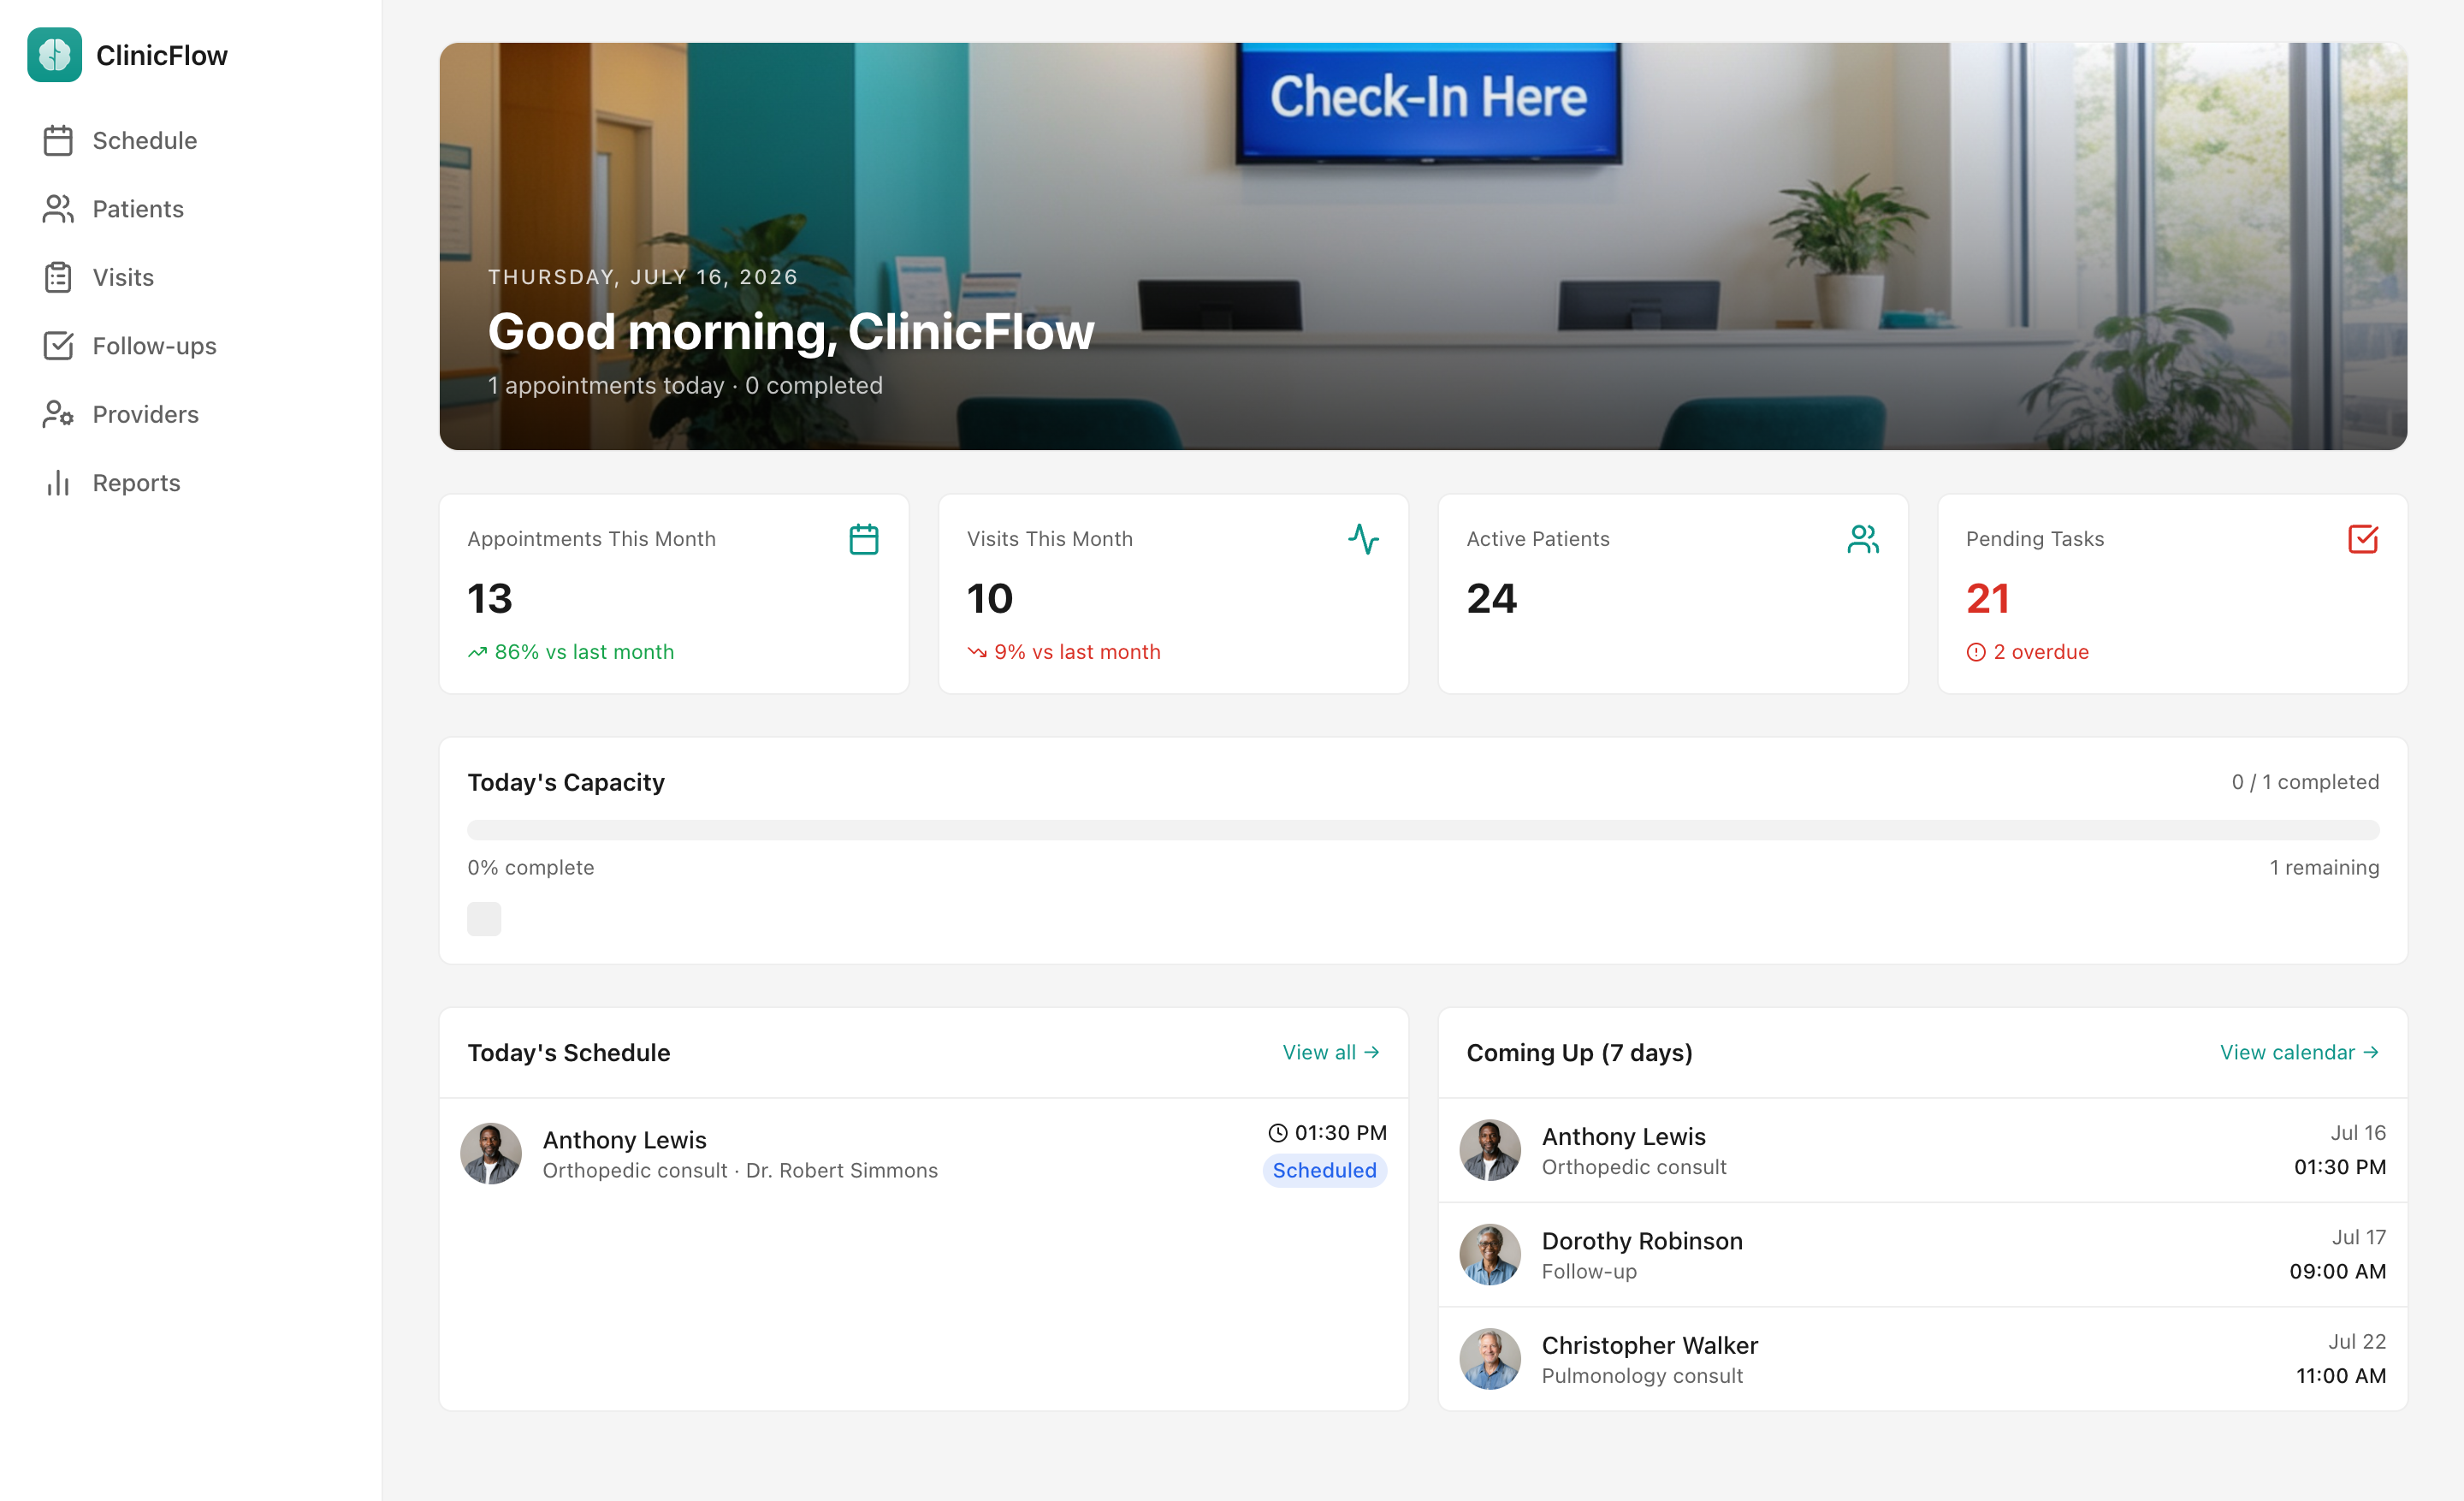2464x1501 pixels.
Task: Click Christopher Walker's avatar
Action: [x=1490, y=1359]
